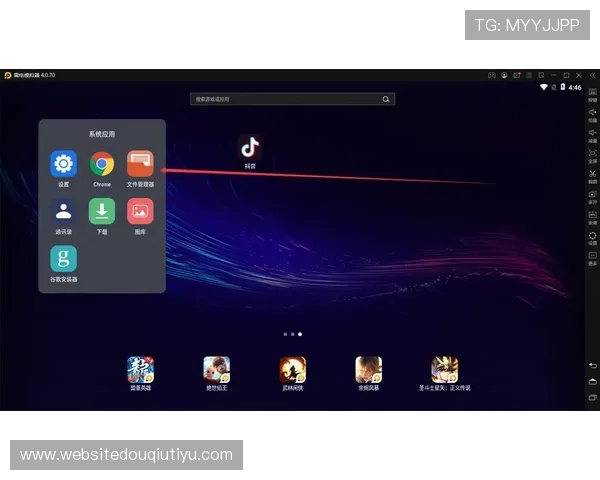Click the search game or app field

pyautogui.click(x=285, y=99)
